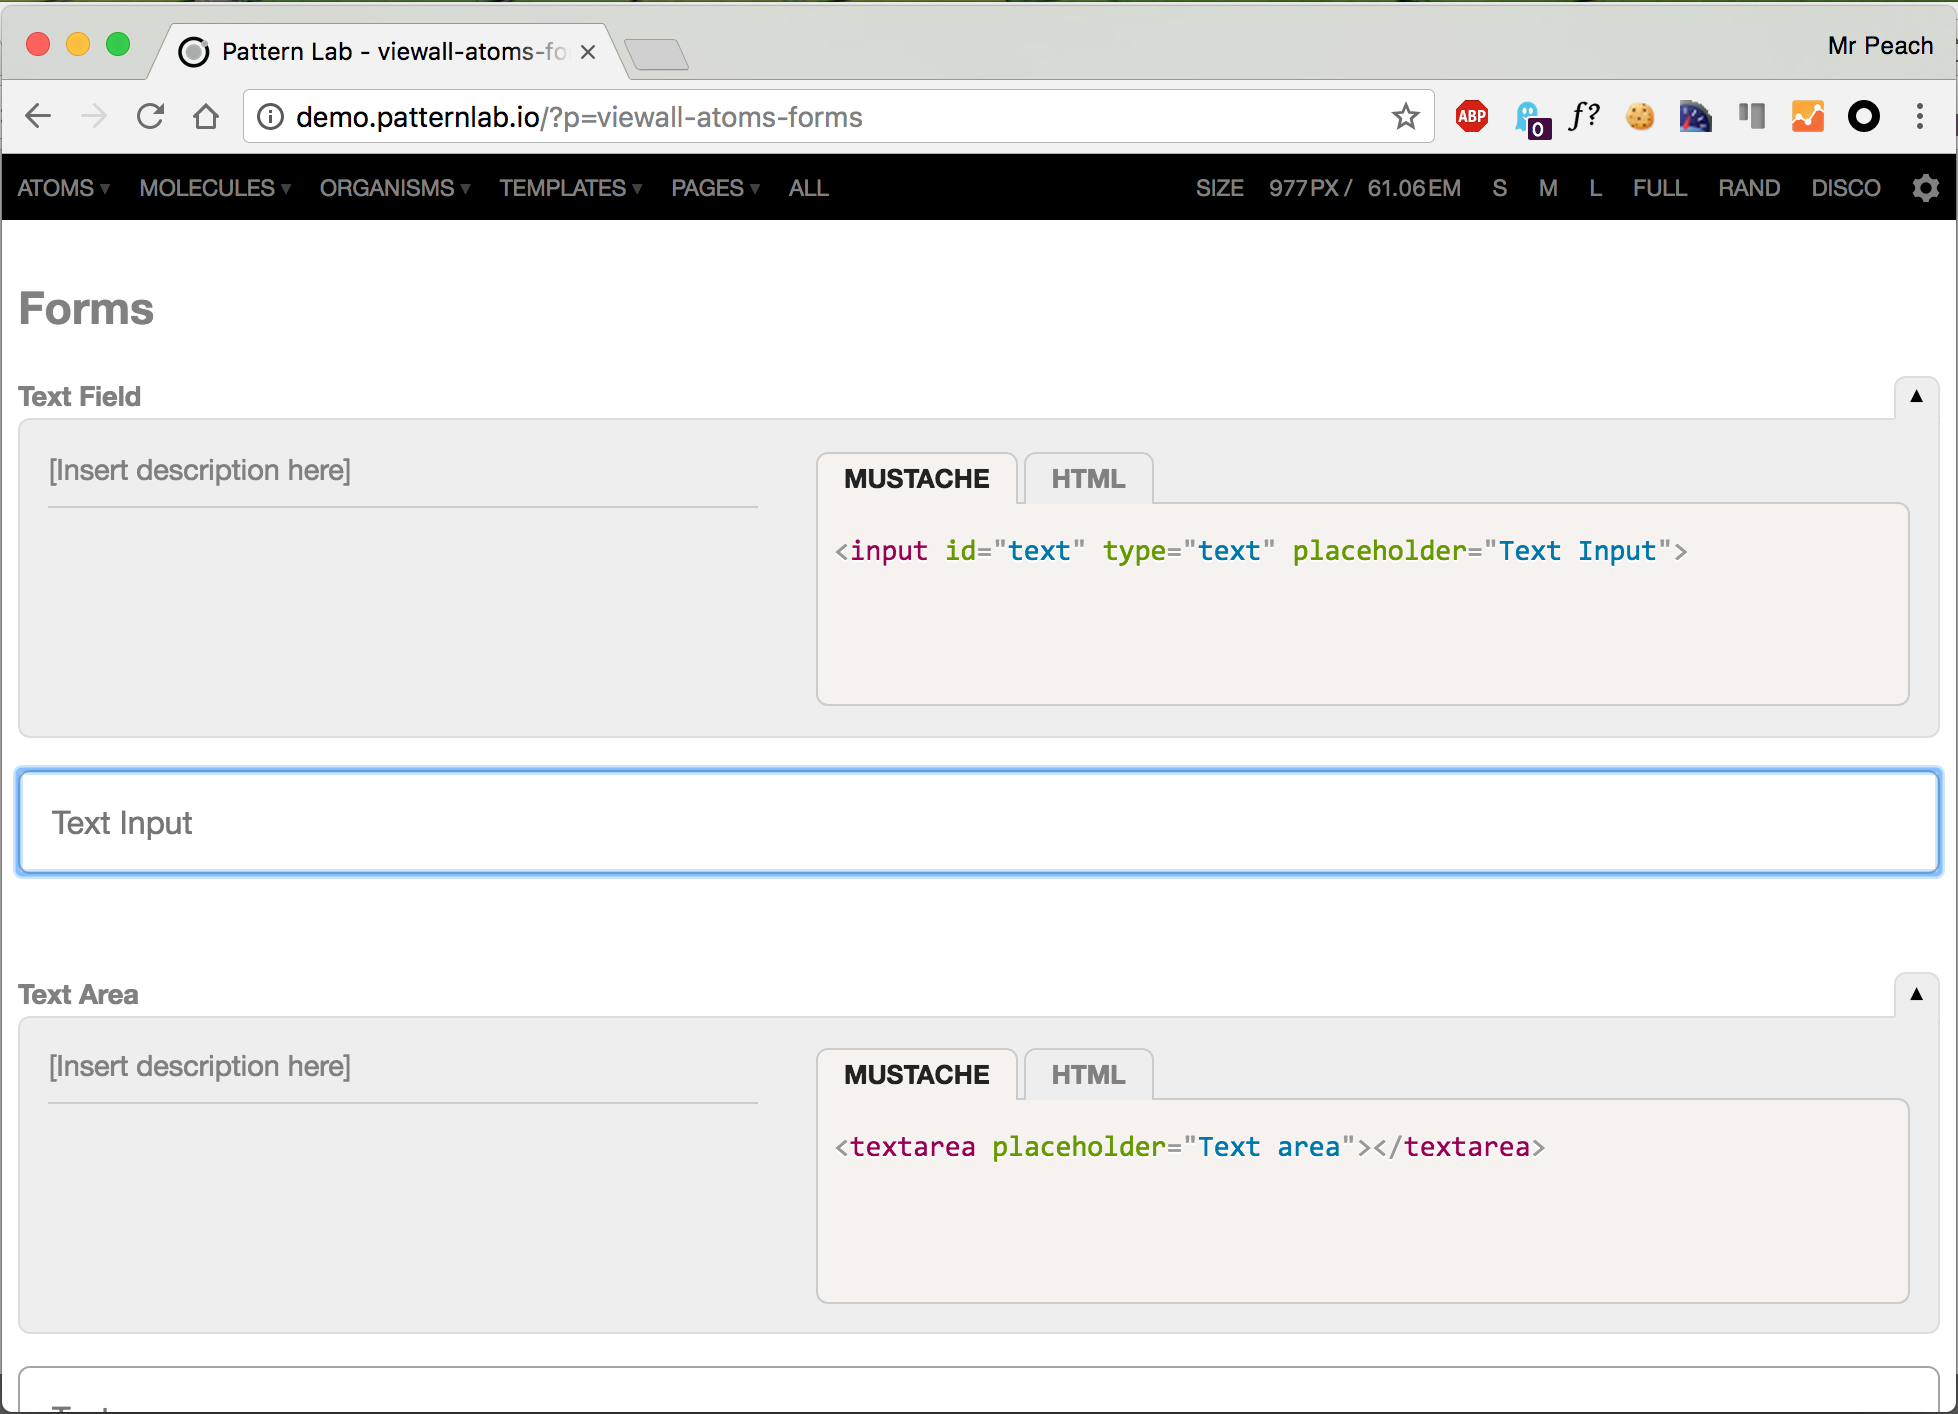The image size is (1958, 1414).
Task: Click the Text Area description placeholder text
Action: [x=200, y=1066]
